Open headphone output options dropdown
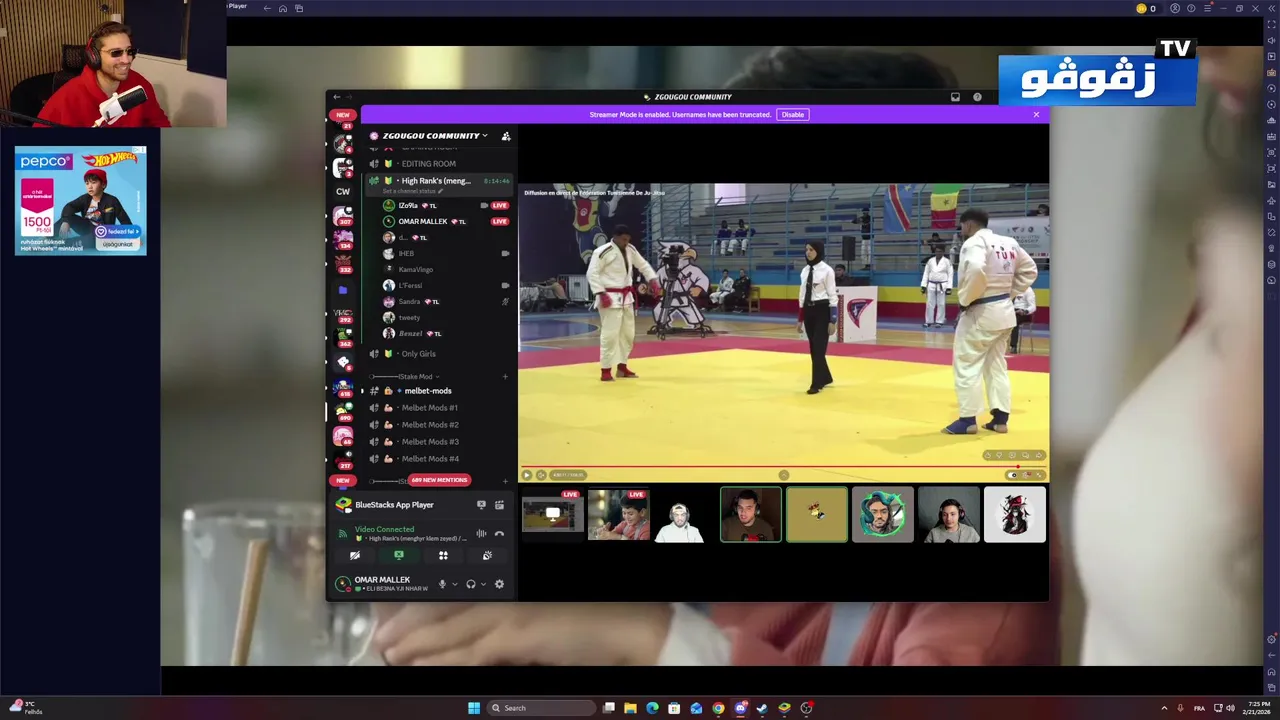The height and width of the screenshot is (720, 1280). [484, 584]
